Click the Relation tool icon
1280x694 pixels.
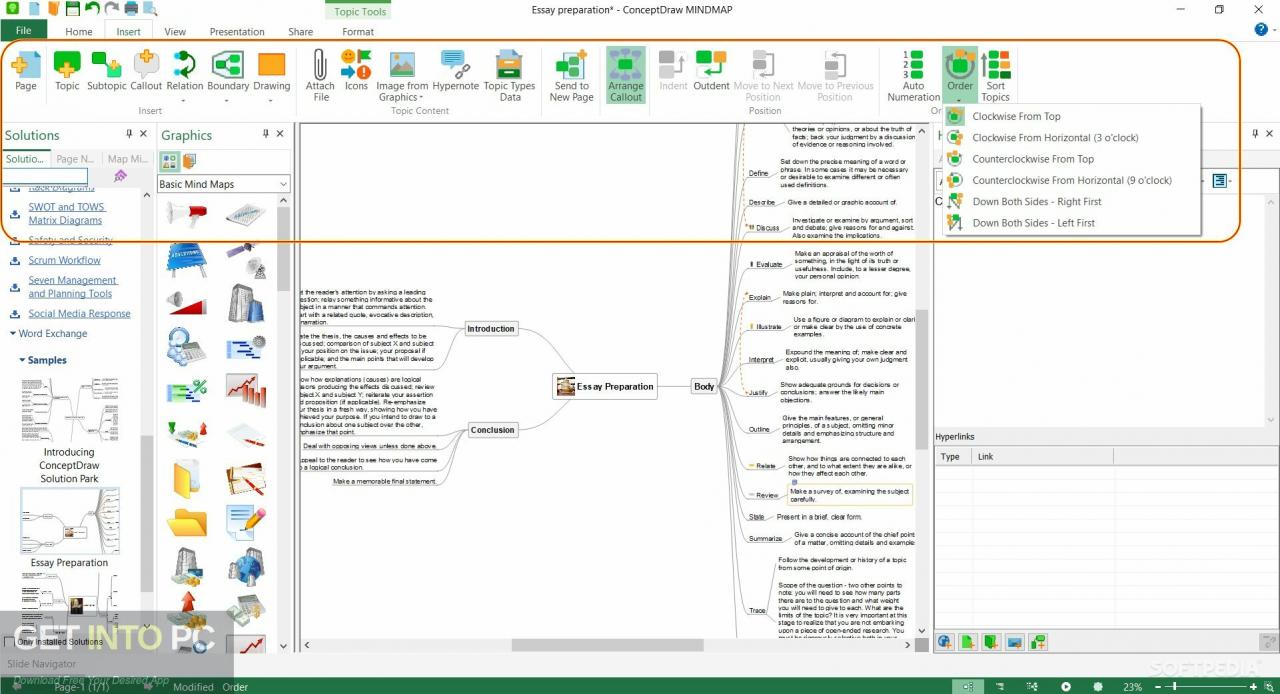click(x=185, y=65)
